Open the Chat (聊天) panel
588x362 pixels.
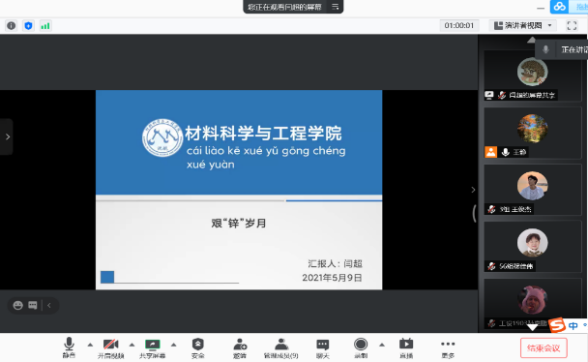pyautogui.click(x=322, y=348)
